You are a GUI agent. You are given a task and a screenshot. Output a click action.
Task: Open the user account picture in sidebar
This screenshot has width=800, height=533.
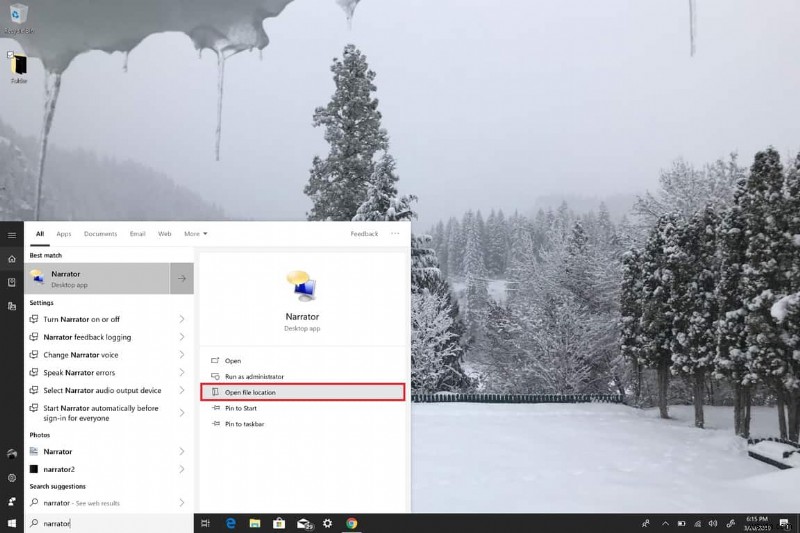coord(12,453)
